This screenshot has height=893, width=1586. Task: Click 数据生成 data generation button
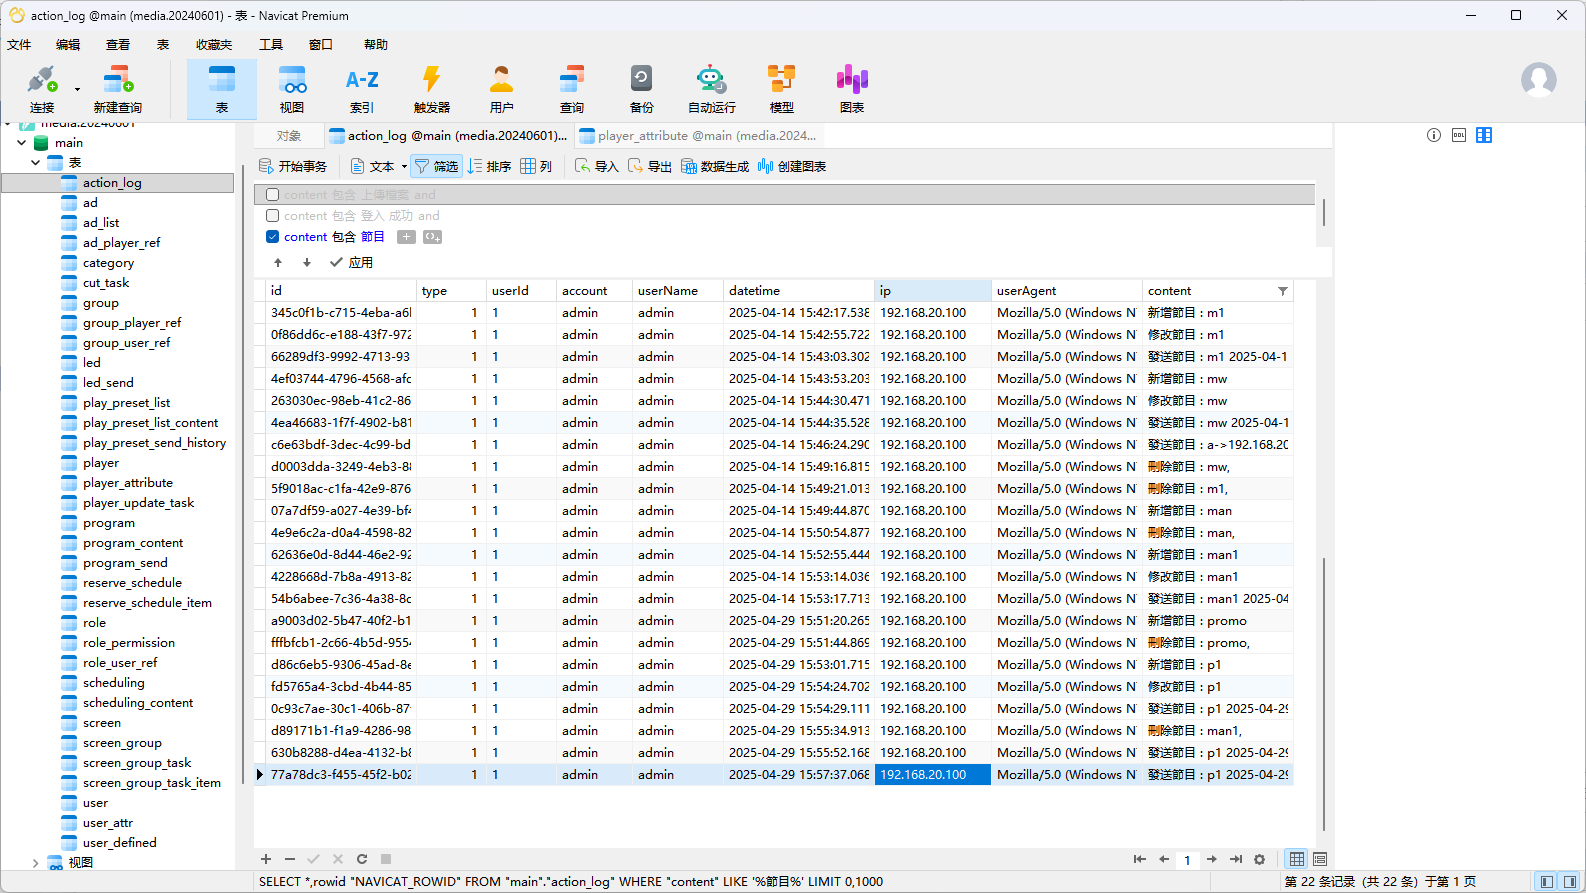point(715,166)
